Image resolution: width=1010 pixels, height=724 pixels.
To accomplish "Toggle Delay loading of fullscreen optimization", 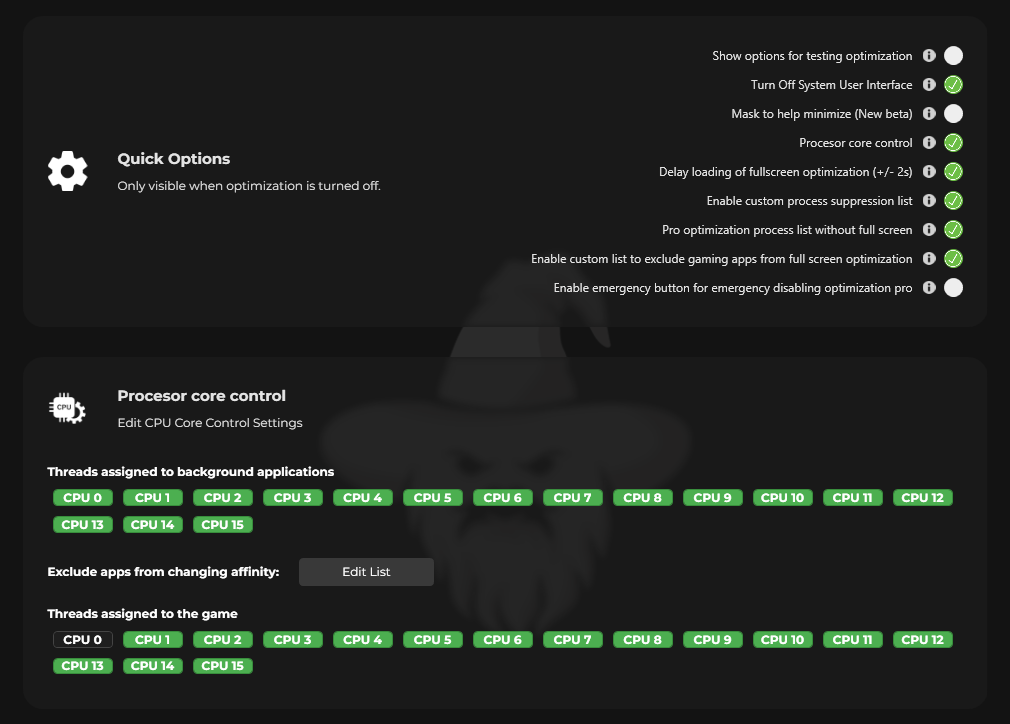I will click(x=953, y=172).
